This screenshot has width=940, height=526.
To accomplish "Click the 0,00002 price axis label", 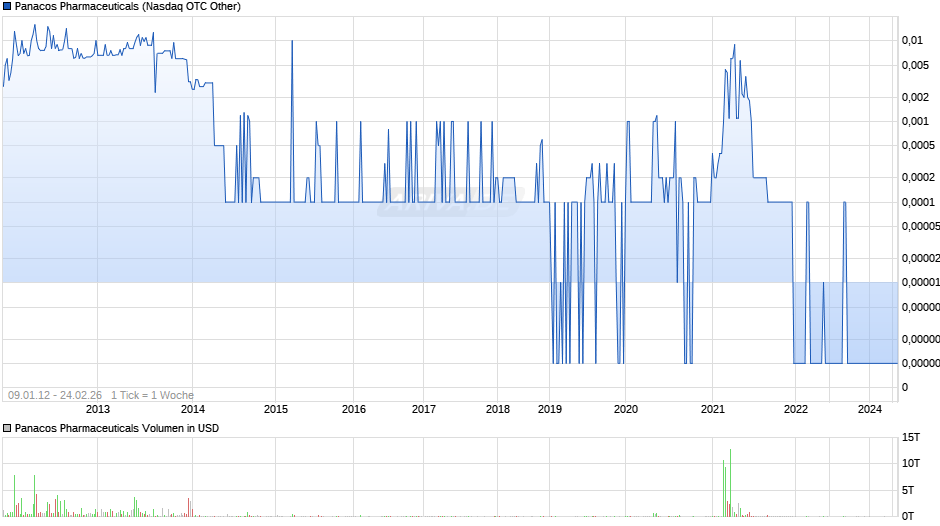I will (x=921, y=258).
